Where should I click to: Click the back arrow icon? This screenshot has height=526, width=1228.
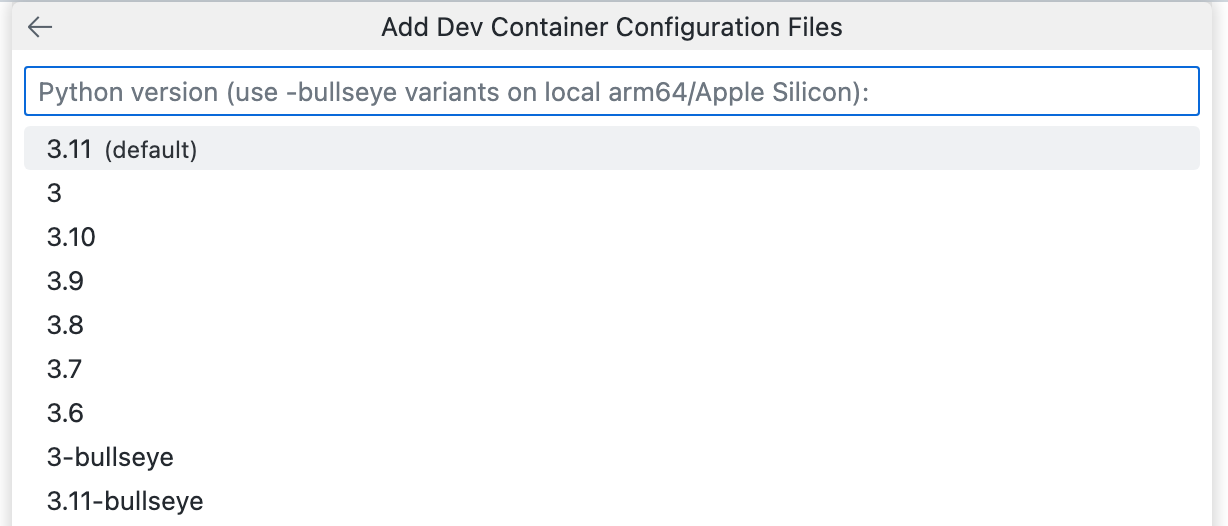click(x=40, y=27)
